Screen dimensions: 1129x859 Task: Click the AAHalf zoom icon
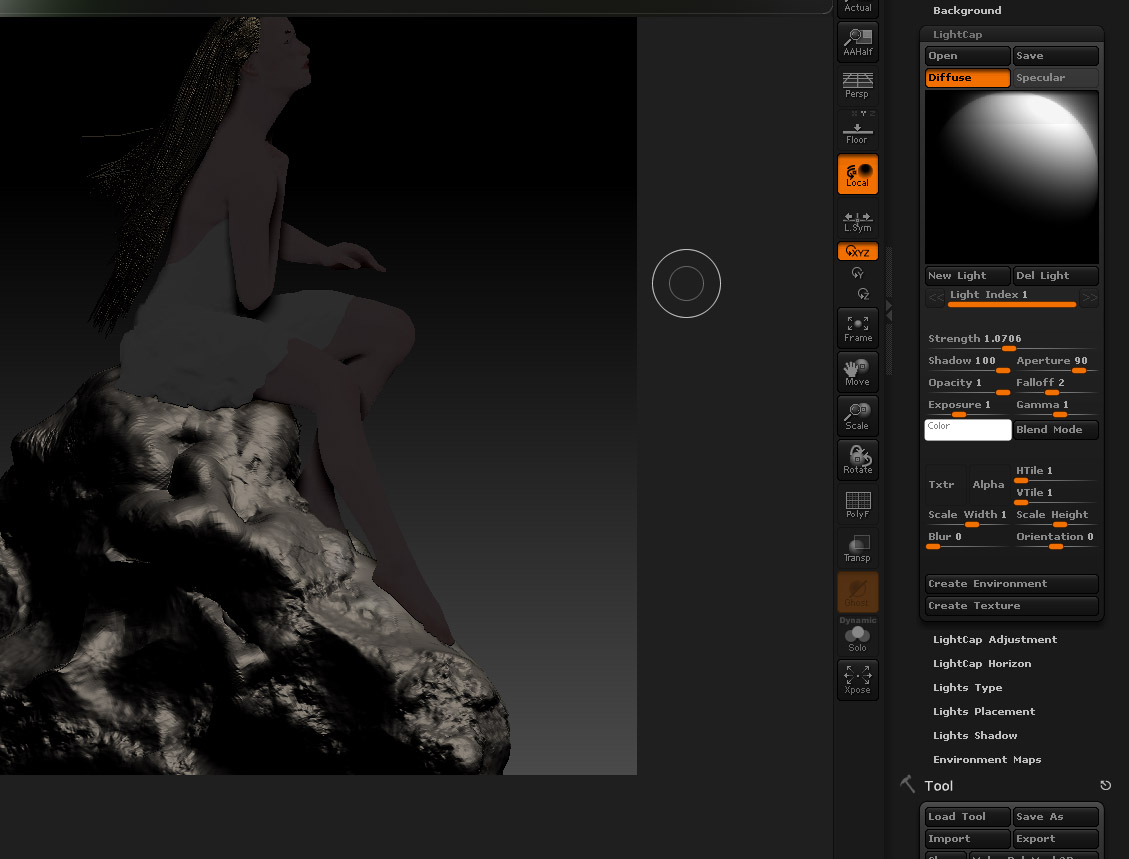pyautogui.click(x=858, y=42)
